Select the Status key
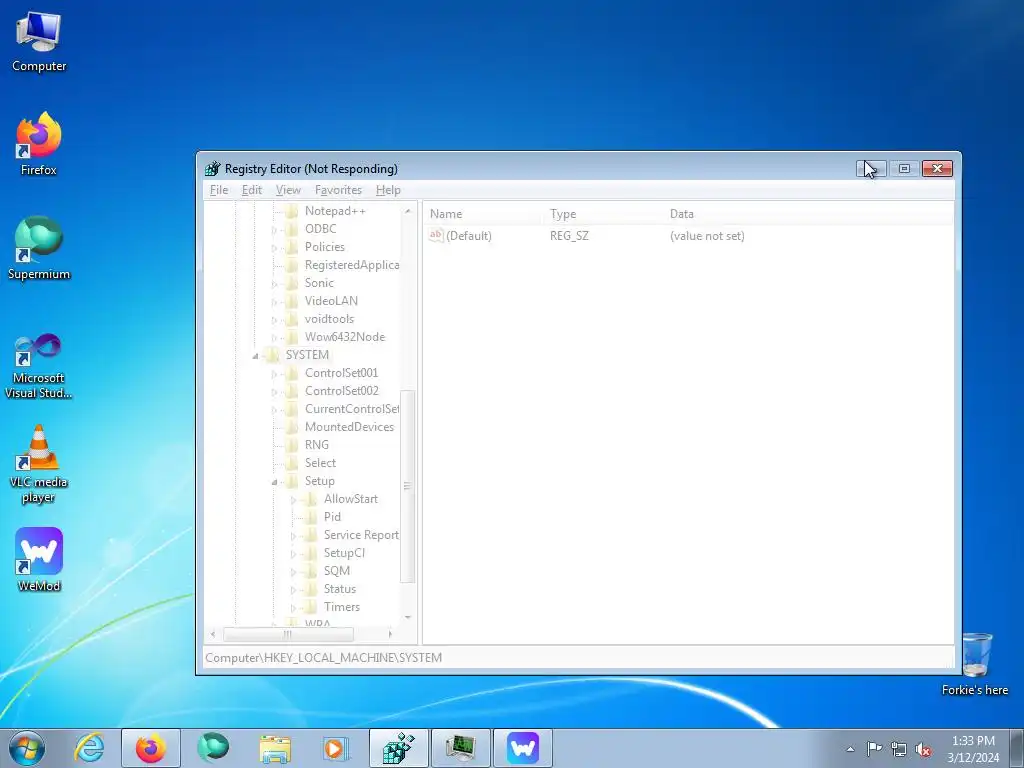 tap(340, 588)
